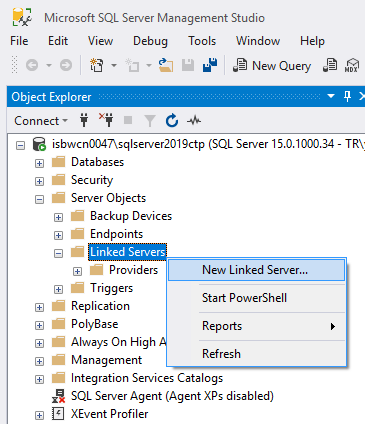Open Object Explorer window position dropdown arrow
The width and height of the screenshot is (365, 424).
pyautogui.click(x=331, y=96)
